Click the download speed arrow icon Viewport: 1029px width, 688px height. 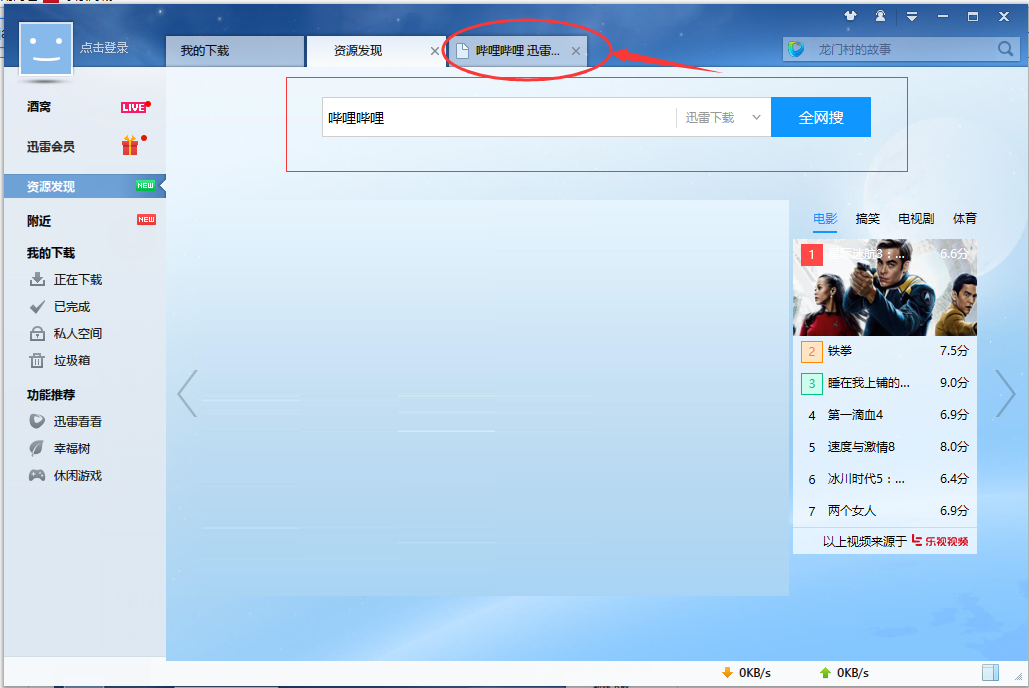pyautogui.click(x=727, y=673)
